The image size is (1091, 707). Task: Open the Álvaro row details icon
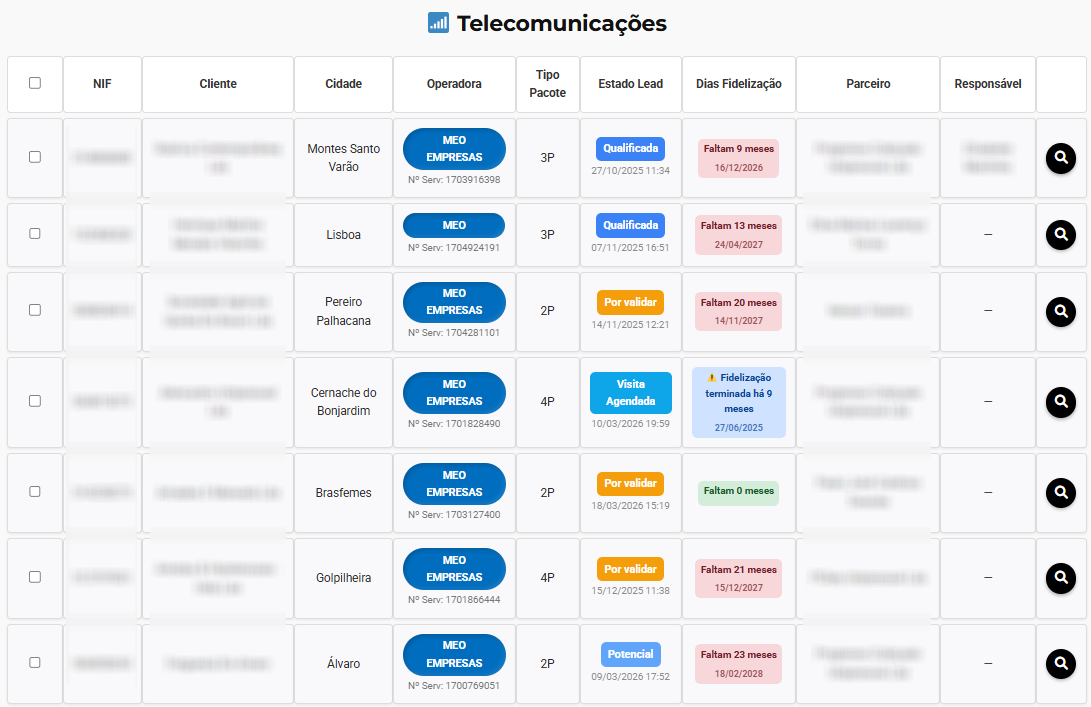point(1061,663)
